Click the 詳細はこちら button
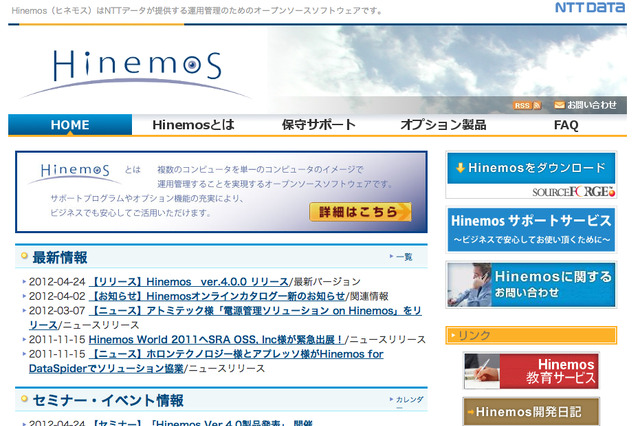640x426 pixels. (360, 212)
